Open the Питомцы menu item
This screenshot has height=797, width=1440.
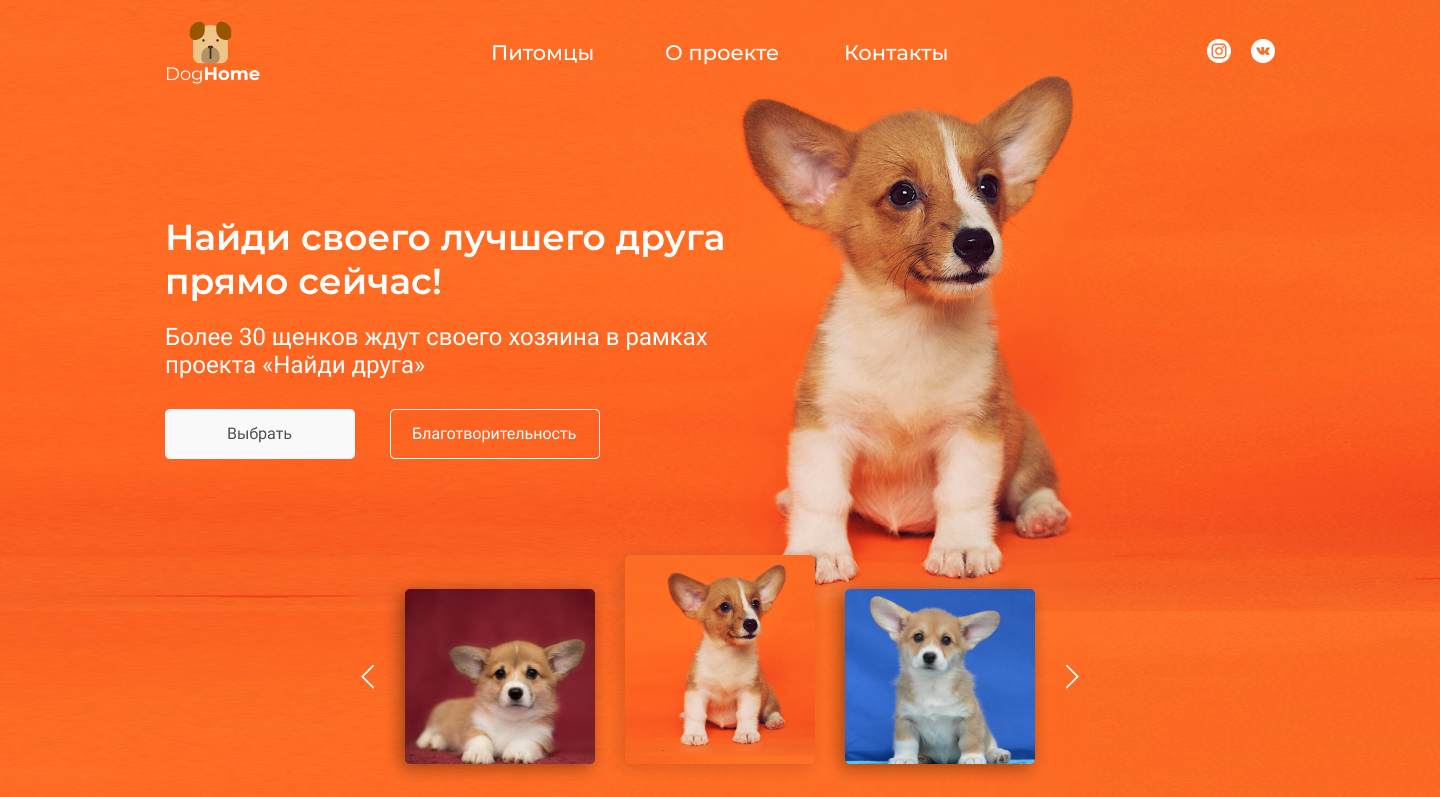[543, 53]
